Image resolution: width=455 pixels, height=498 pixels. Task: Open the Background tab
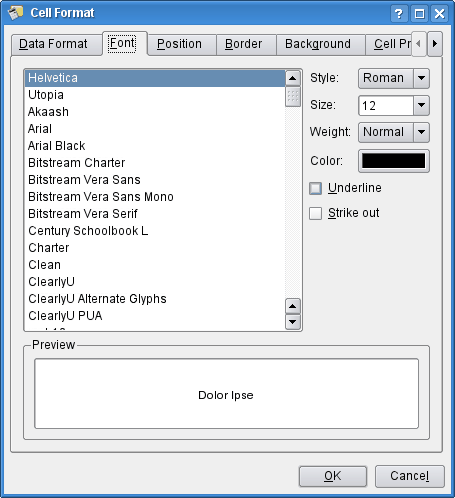click(x=320, y=44)
